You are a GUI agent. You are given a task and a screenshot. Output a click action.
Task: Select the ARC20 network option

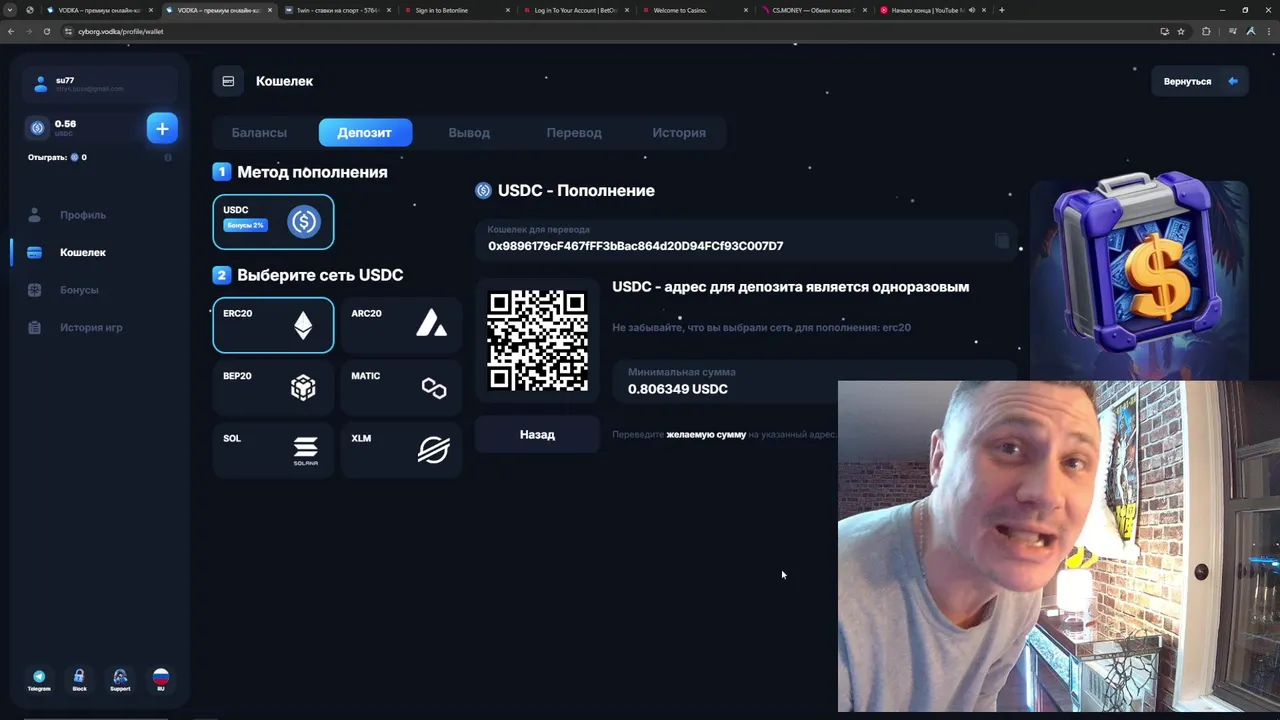click(401, 325)
